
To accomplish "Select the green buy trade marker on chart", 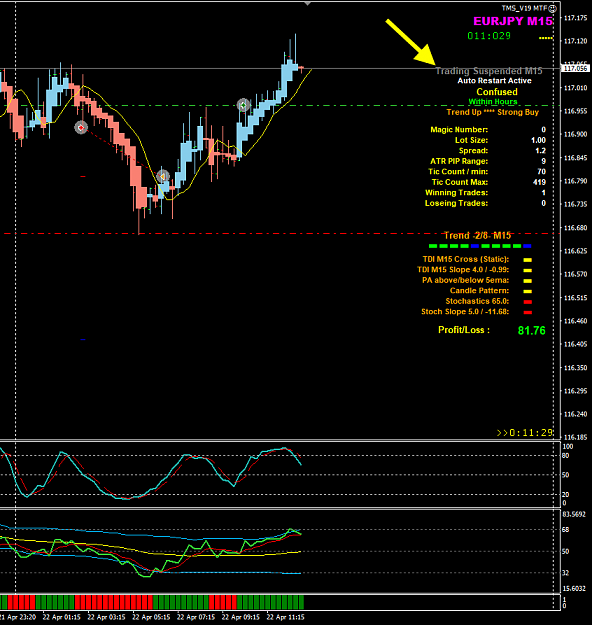I will pyautogui.click(x=243, y=105).
